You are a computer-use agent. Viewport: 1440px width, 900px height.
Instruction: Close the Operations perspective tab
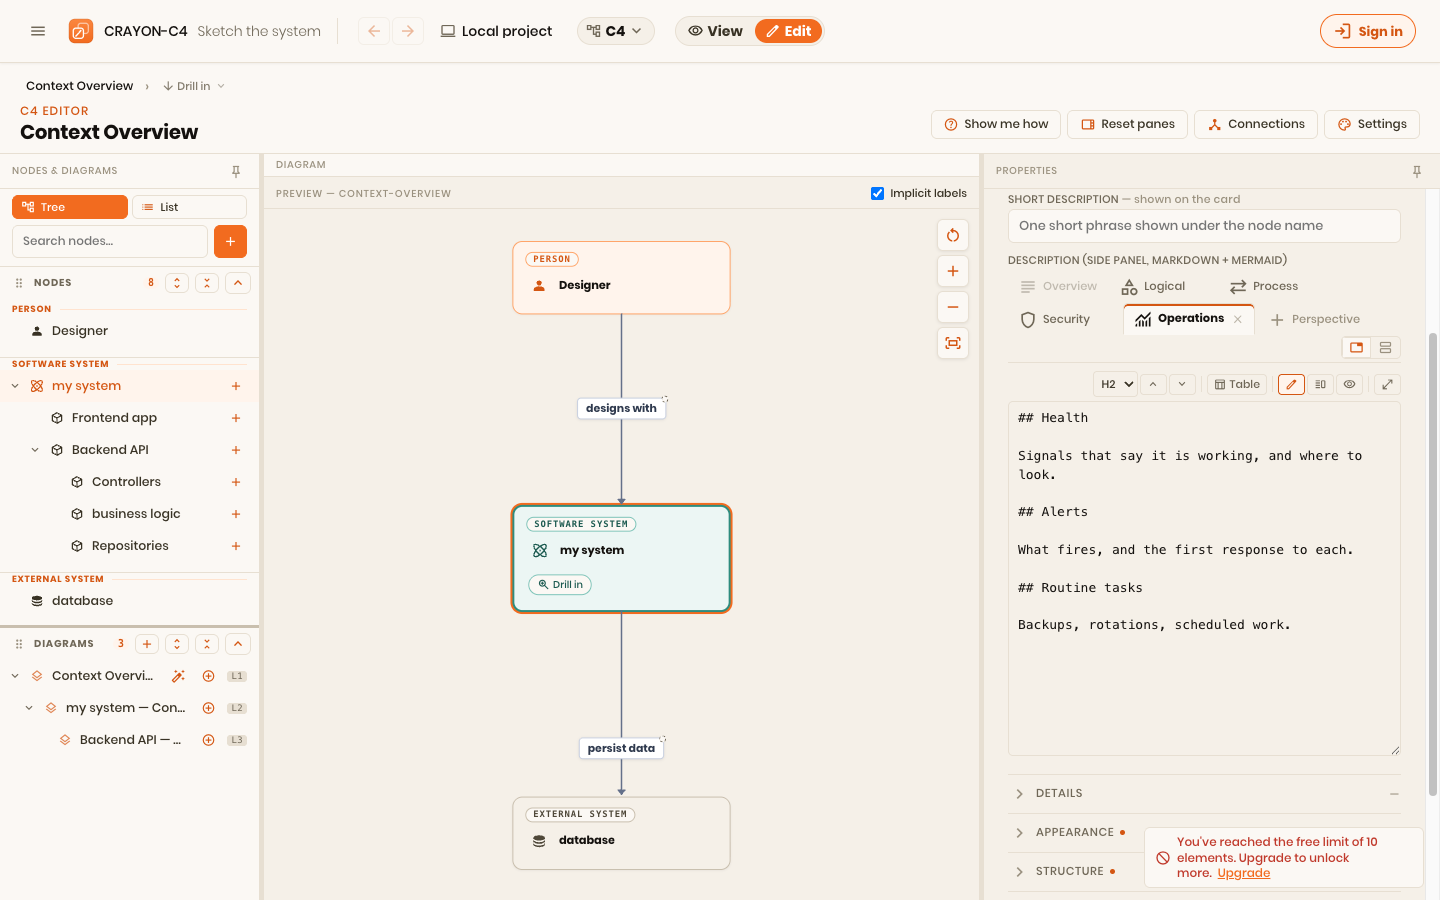click(x=1238, y=319)
